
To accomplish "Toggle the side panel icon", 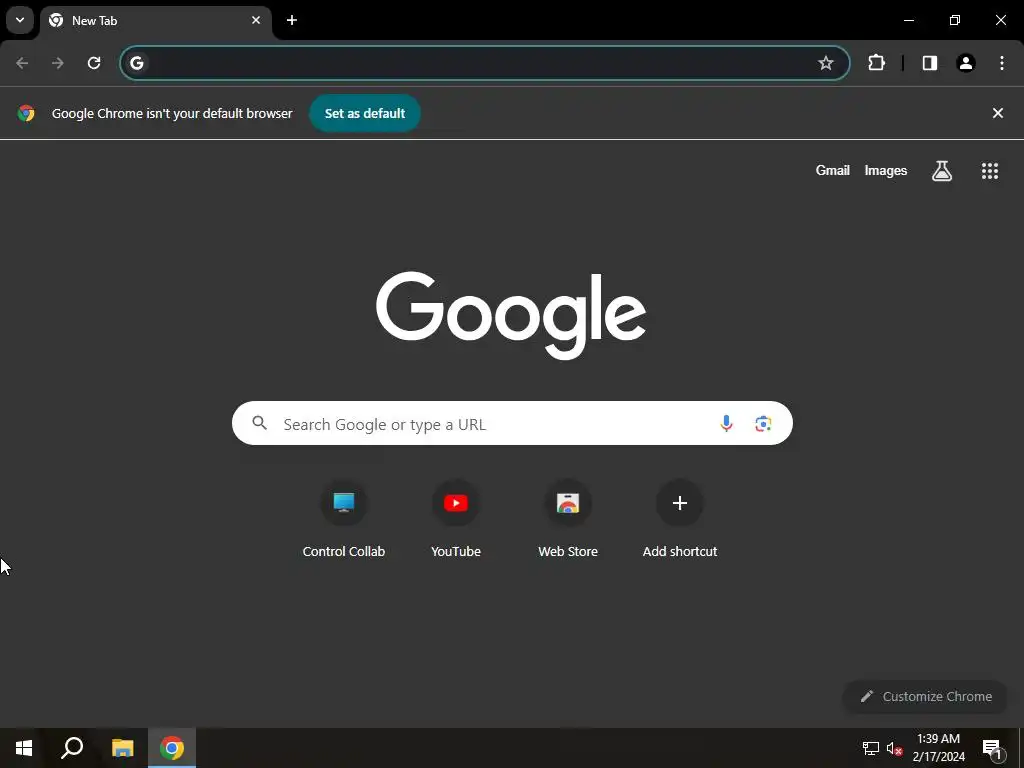I will click(930, 63).
